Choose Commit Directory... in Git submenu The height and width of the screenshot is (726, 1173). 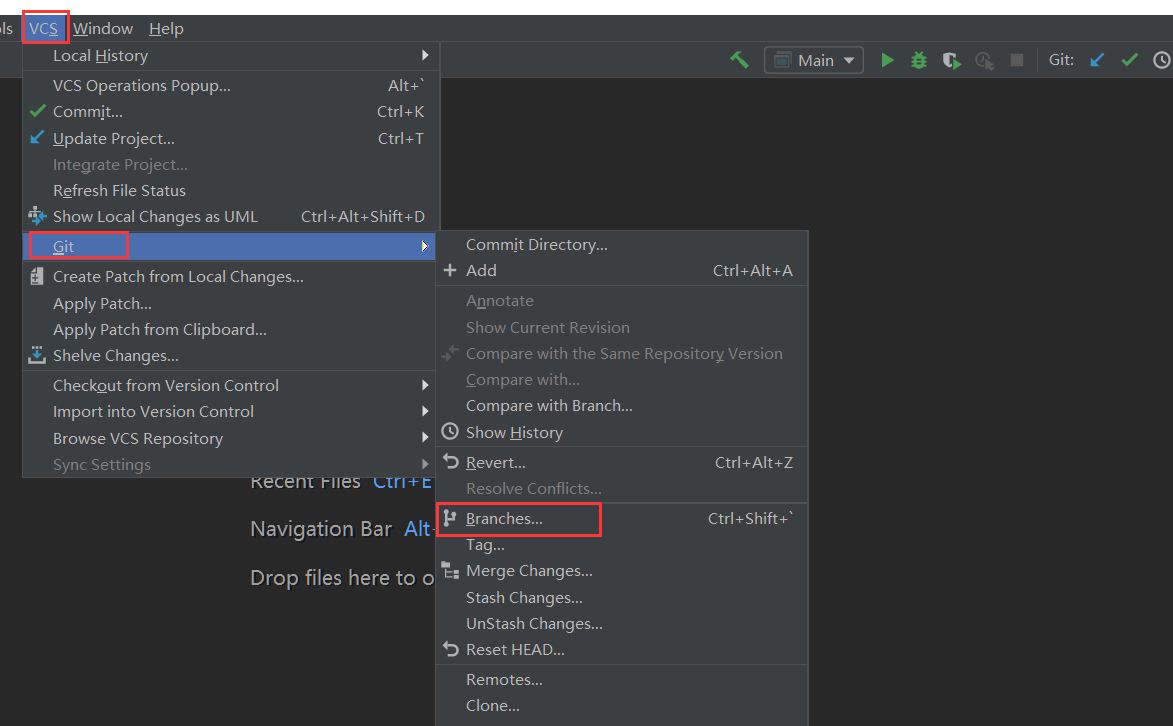[x=622, y=245]
